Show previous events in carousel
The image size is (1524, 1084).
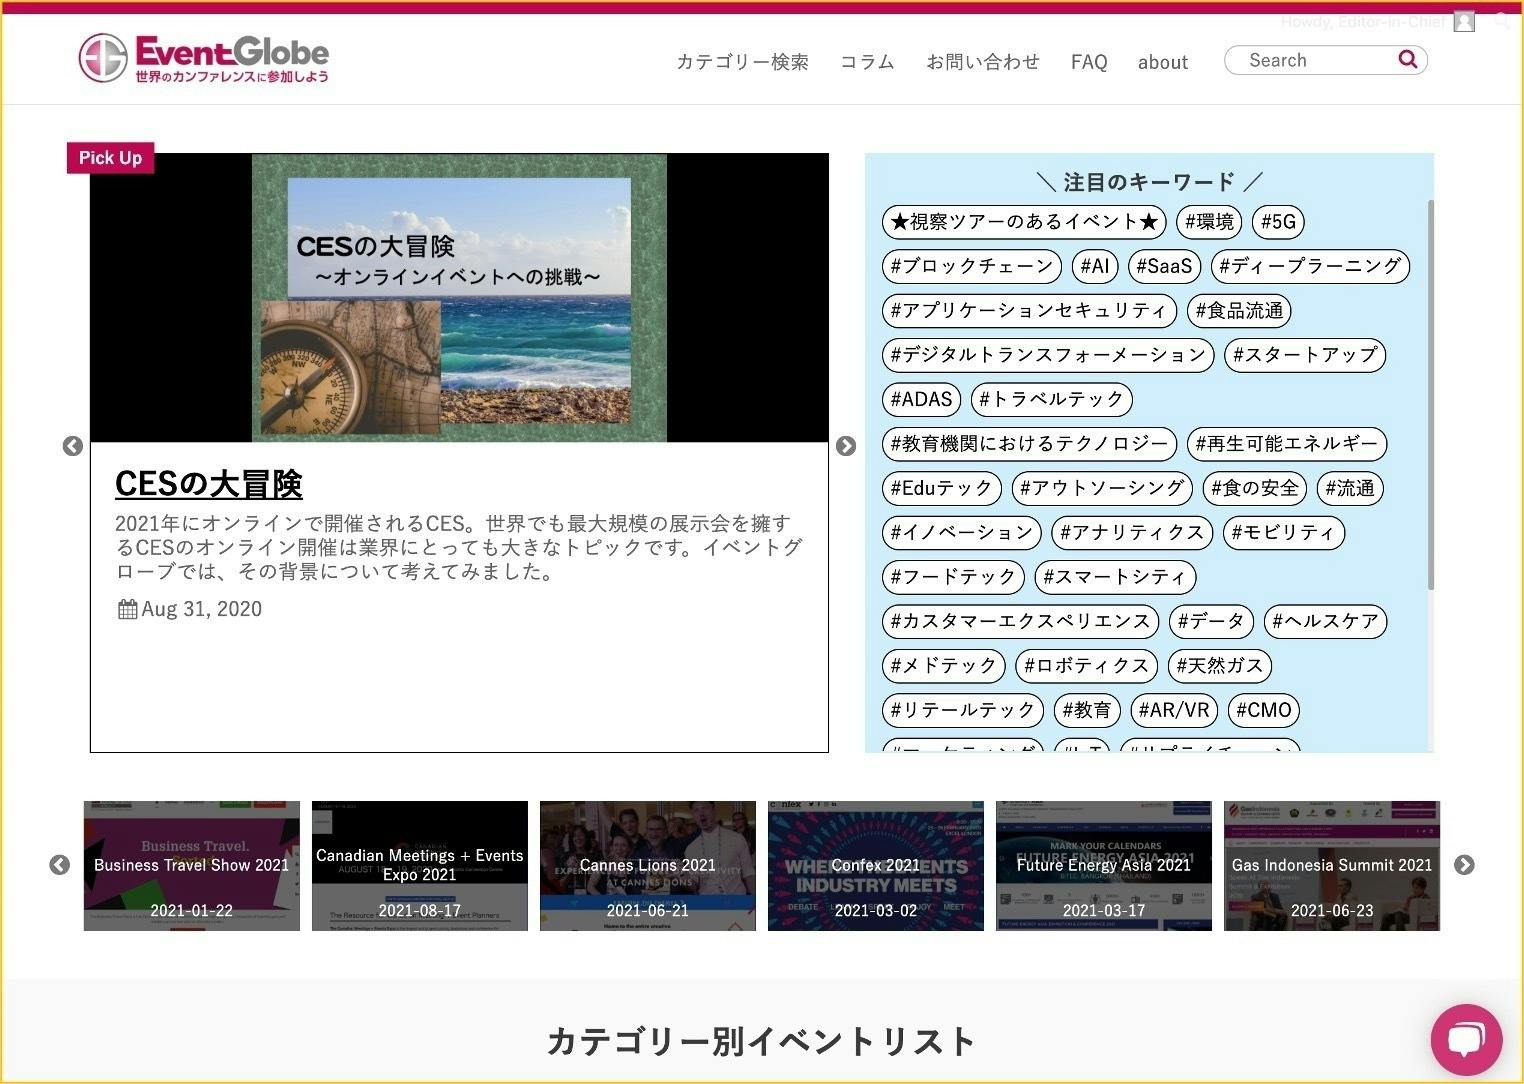click(x=60, y=865)
